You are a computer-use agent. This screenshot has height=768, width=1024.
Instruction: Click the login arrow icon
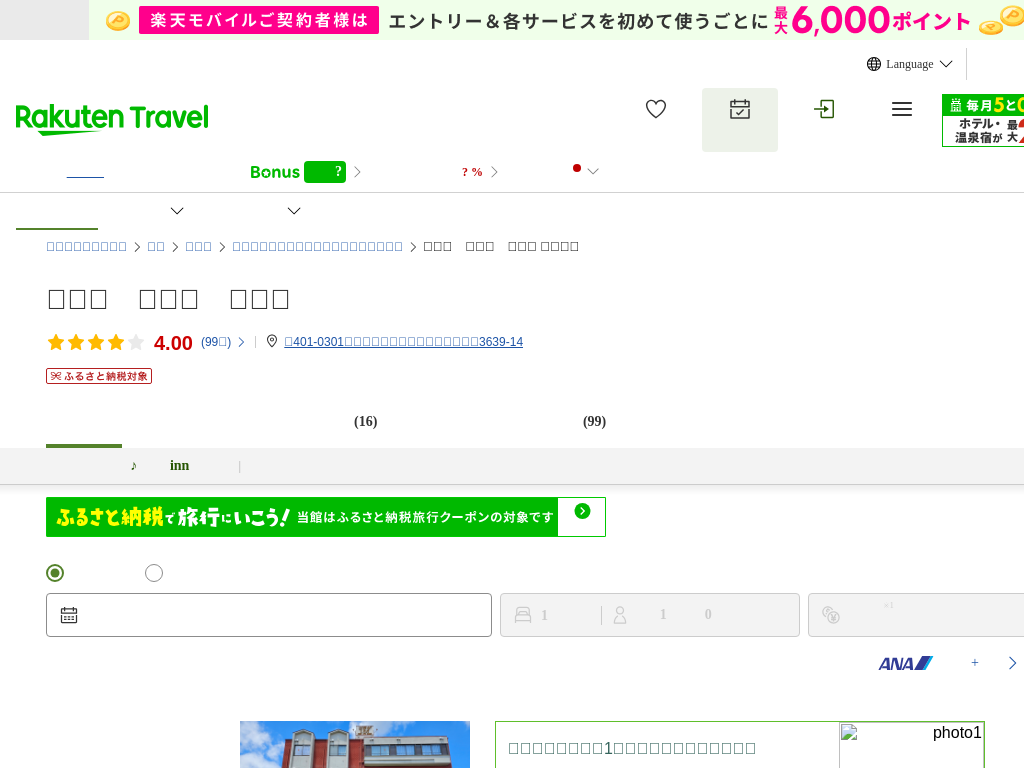(x=824, y=109)
